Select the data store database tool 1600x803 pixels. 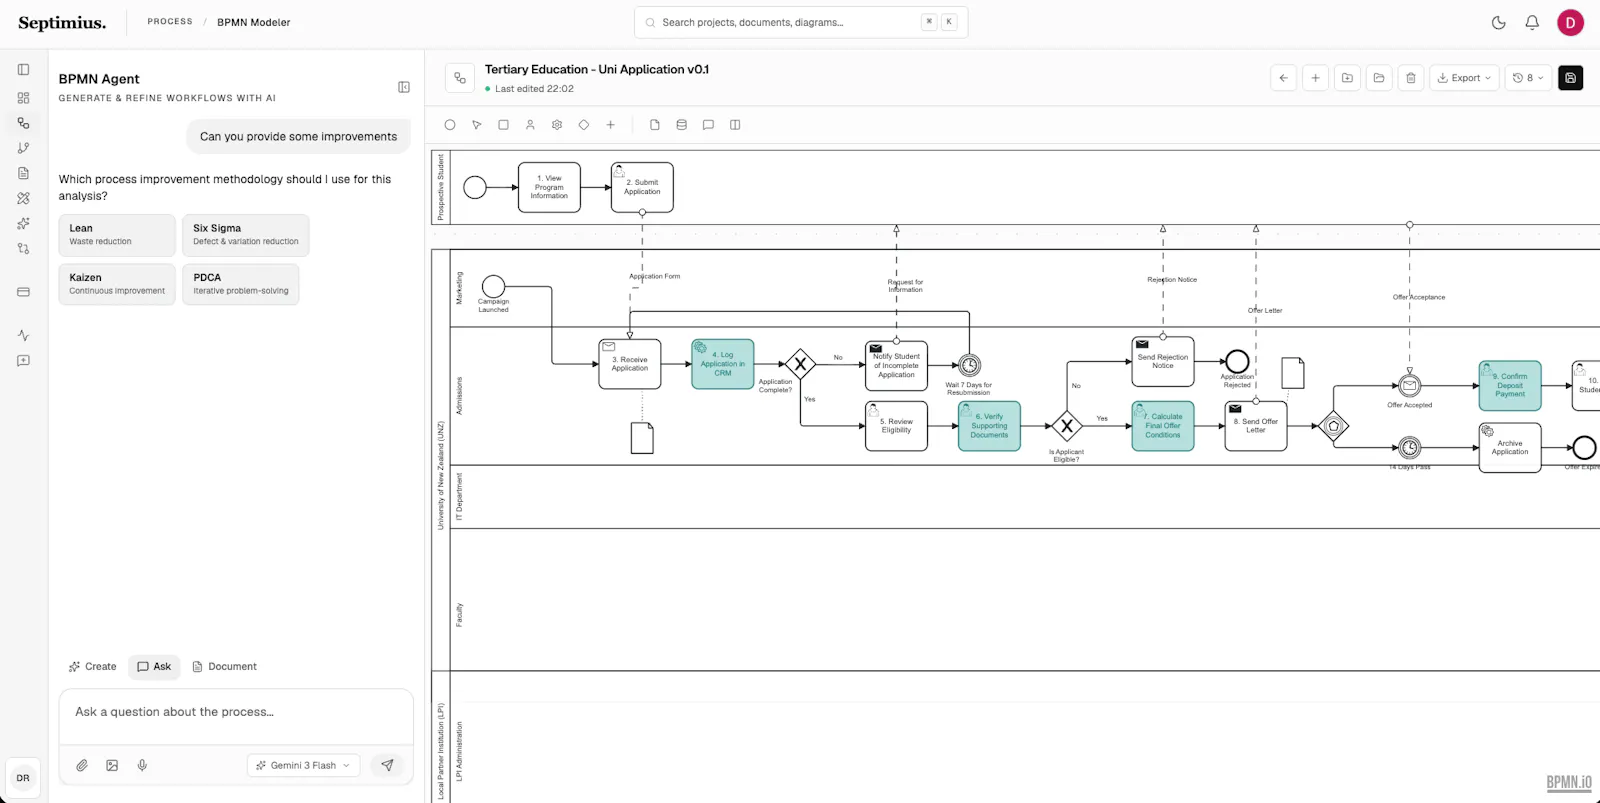[x=682, y=125]
